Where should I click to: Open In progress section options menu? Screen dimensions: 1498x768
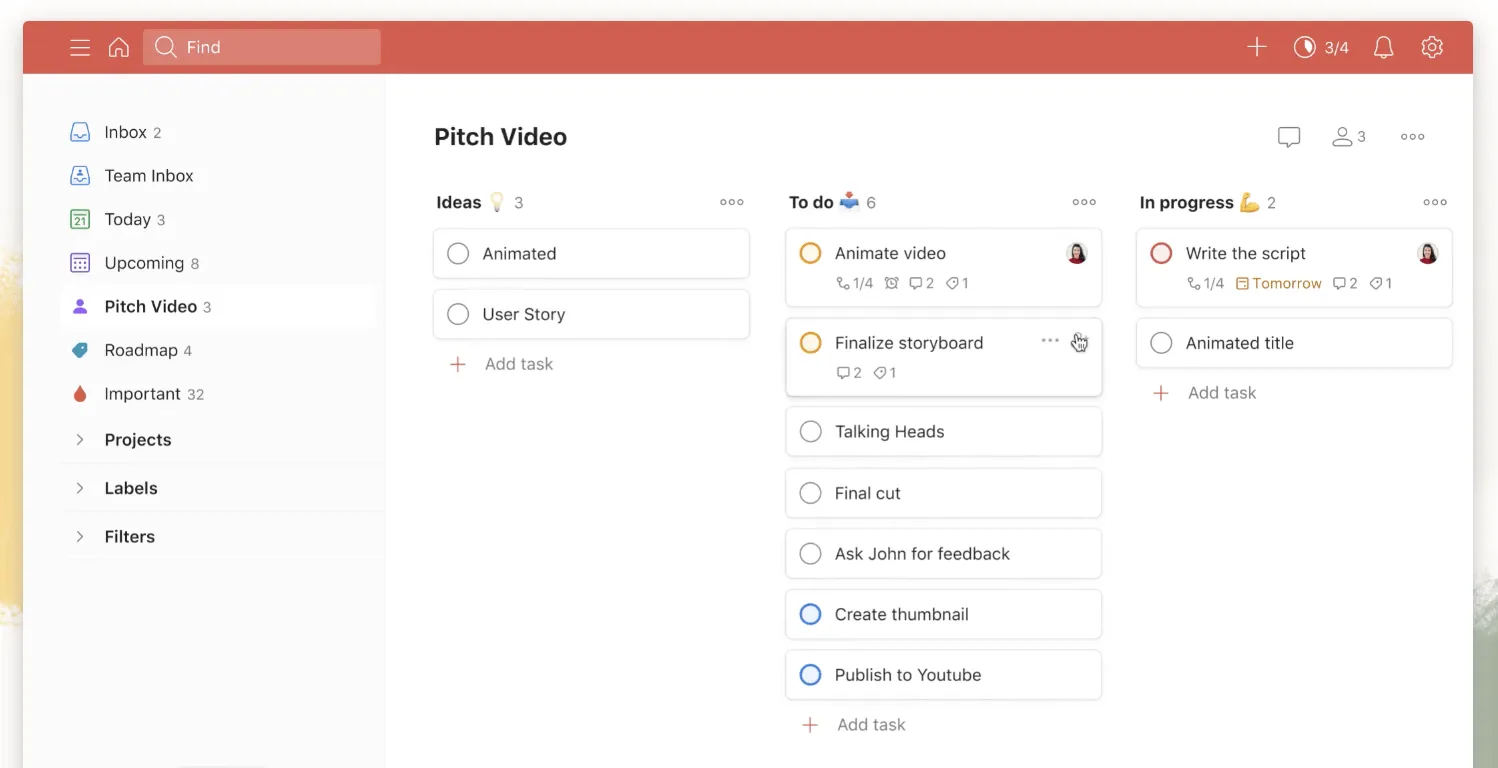1435,202
